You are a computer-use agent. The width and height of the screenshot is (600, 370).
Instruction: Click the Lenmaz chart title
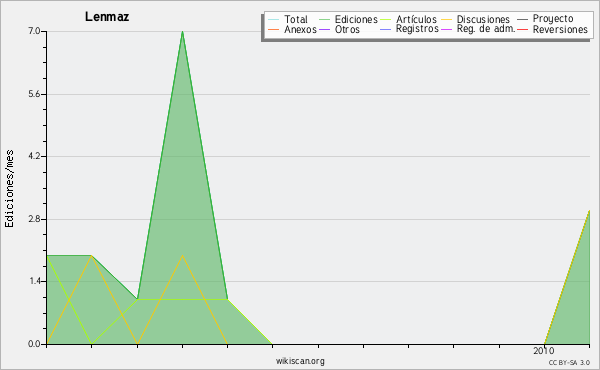[x=107, y=17]
